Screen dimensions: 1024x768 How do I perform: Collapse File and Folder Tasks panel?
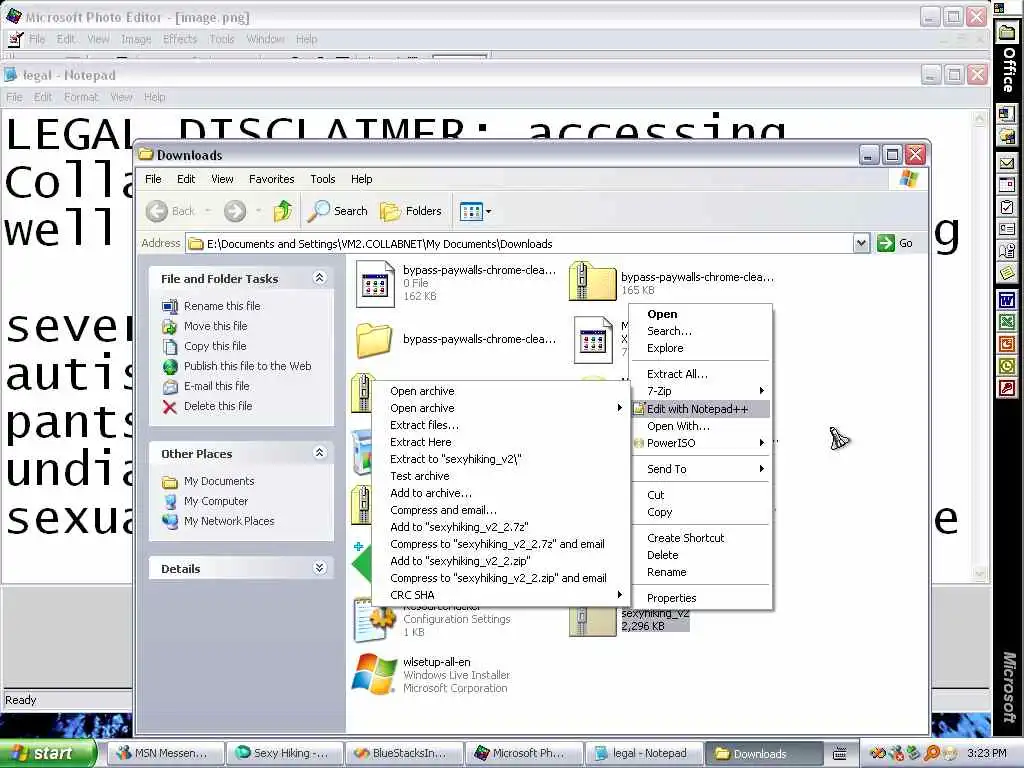coord(319,278)
